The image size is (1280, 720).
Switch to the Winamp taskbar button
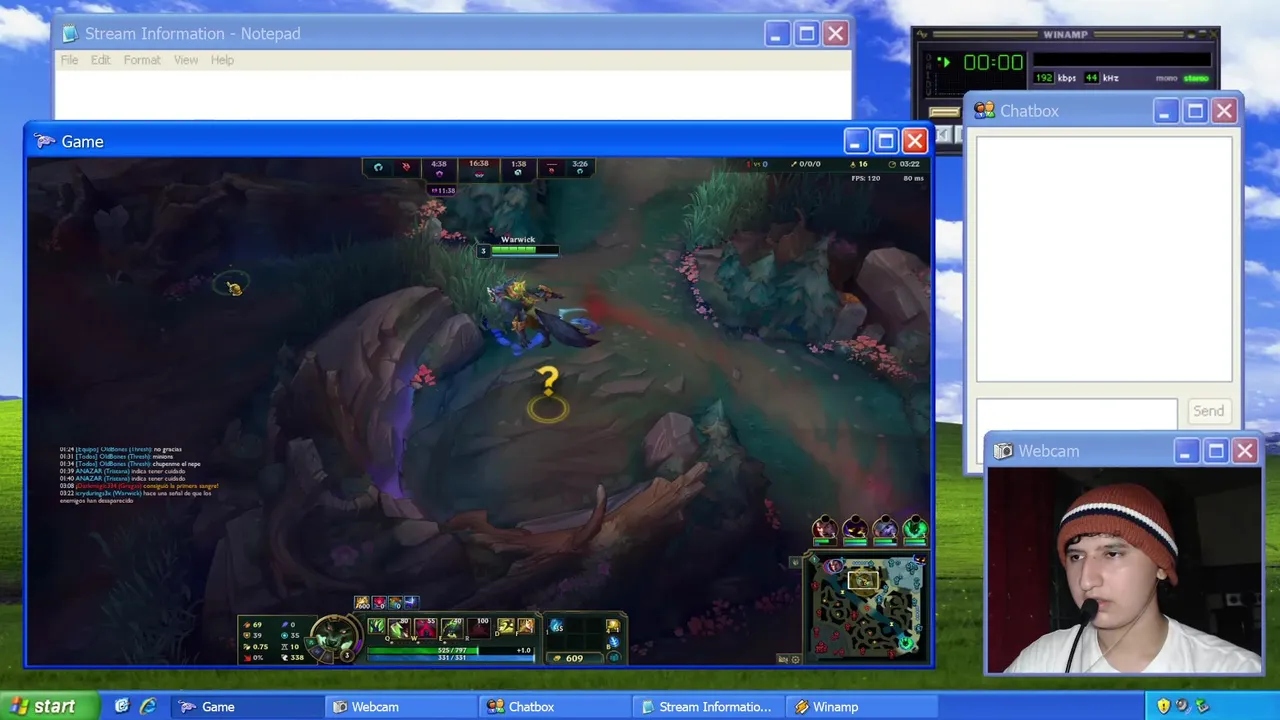point(863,706)
